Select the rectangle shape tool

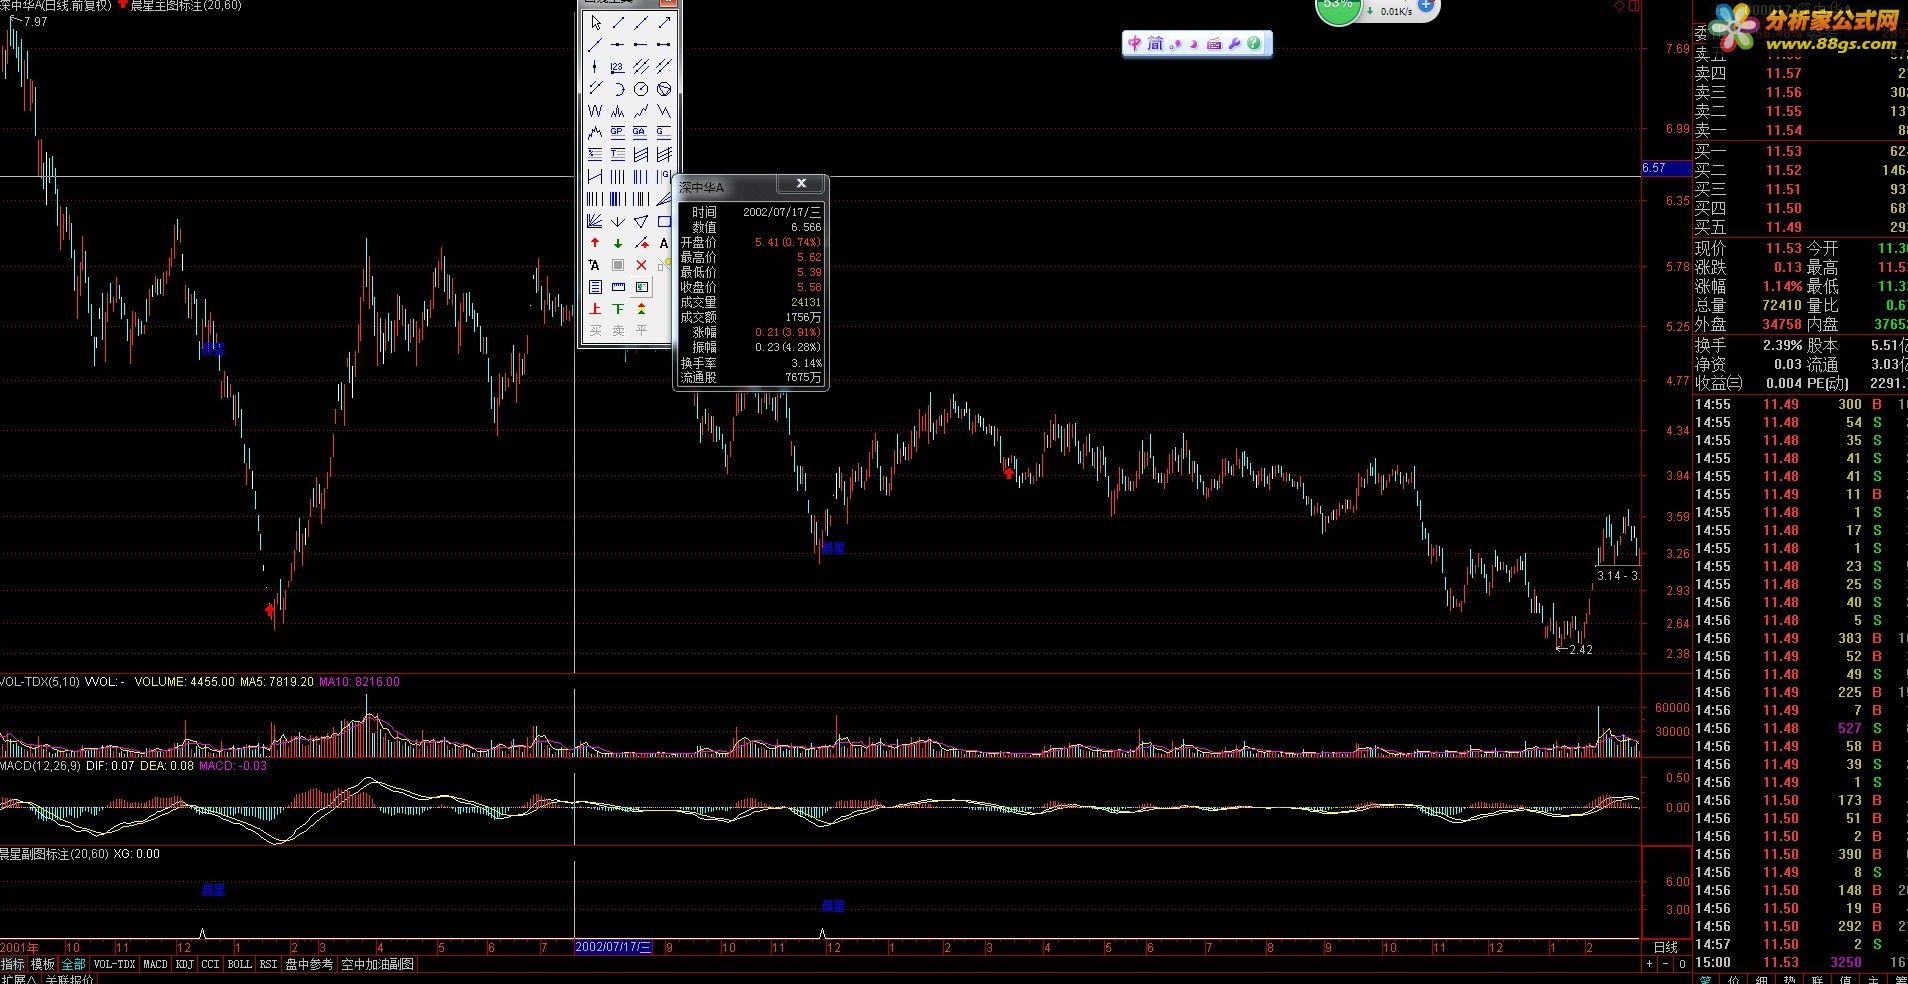663,221
